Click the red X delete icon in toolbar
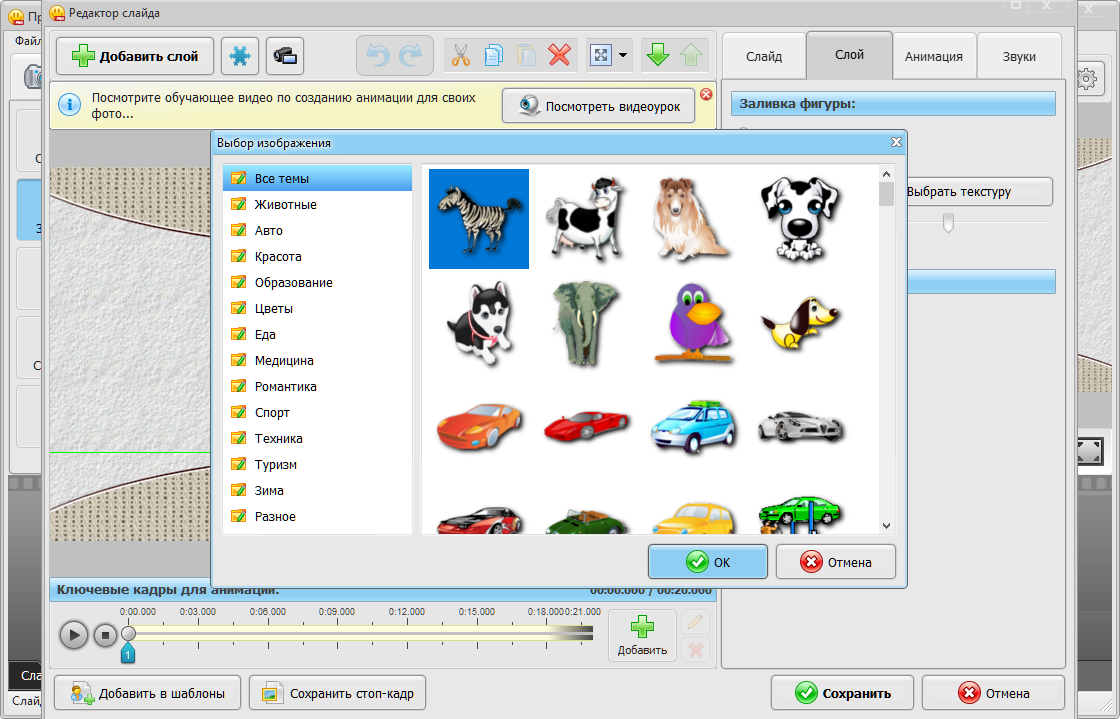 point(559,56)
